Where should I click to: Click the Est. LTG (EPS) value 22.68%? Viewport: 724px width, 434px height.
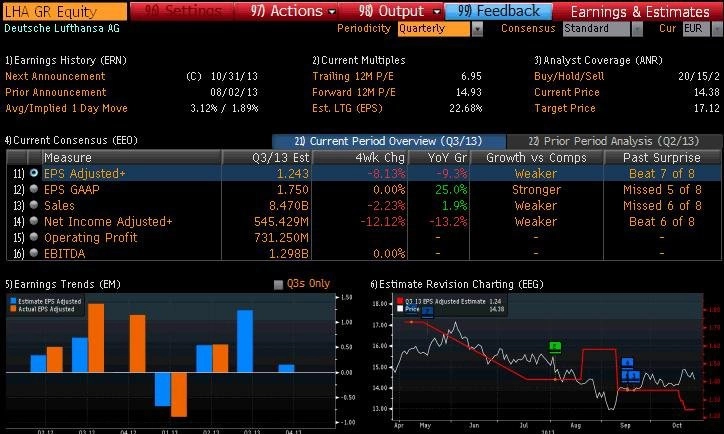[x=465, y=108]
